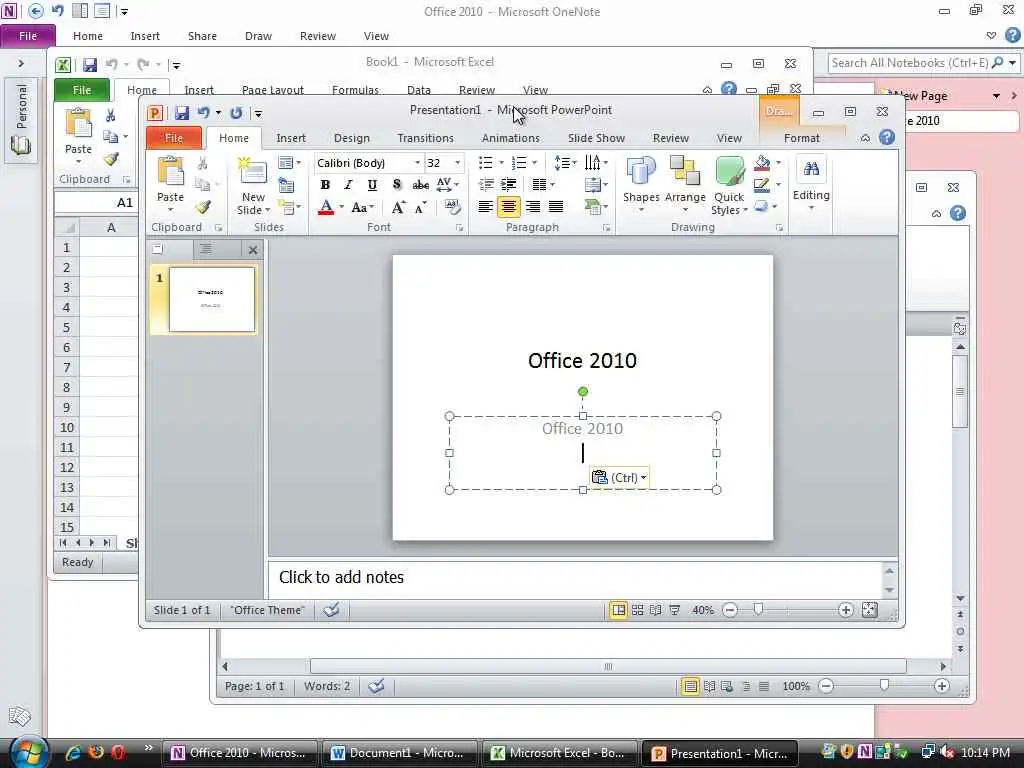Click Zoom In plus button in PowerPoint

tap(845, 610)
